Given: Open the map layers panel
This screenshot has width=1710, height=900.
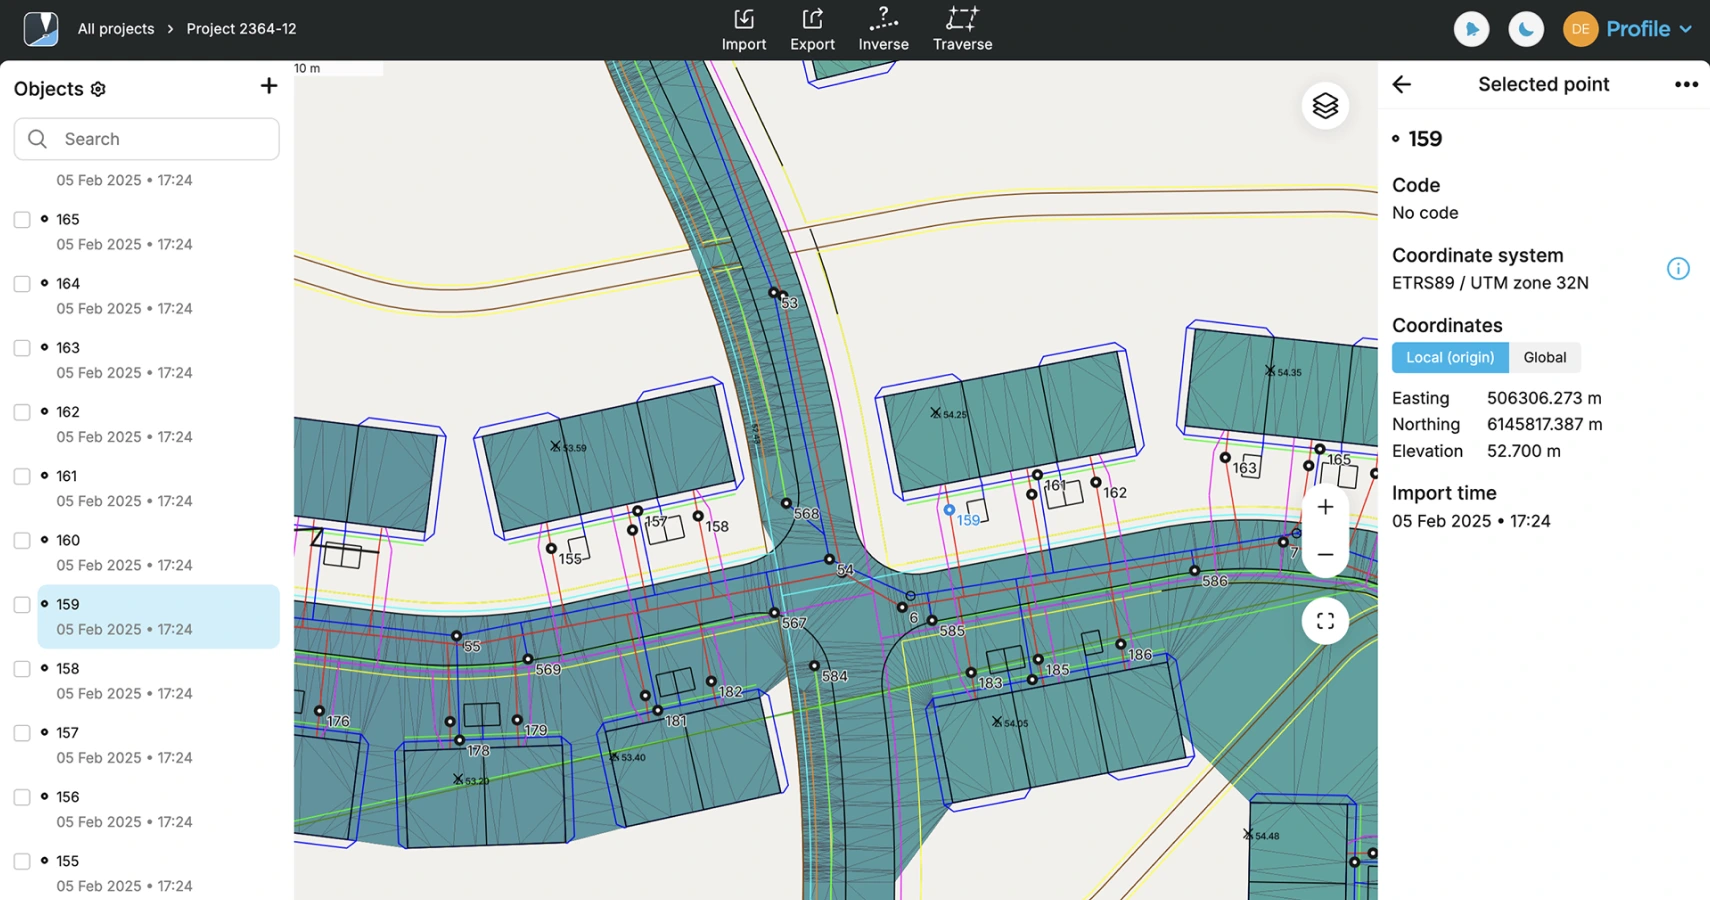Looking at the screenshot, I should [1325, 105].
